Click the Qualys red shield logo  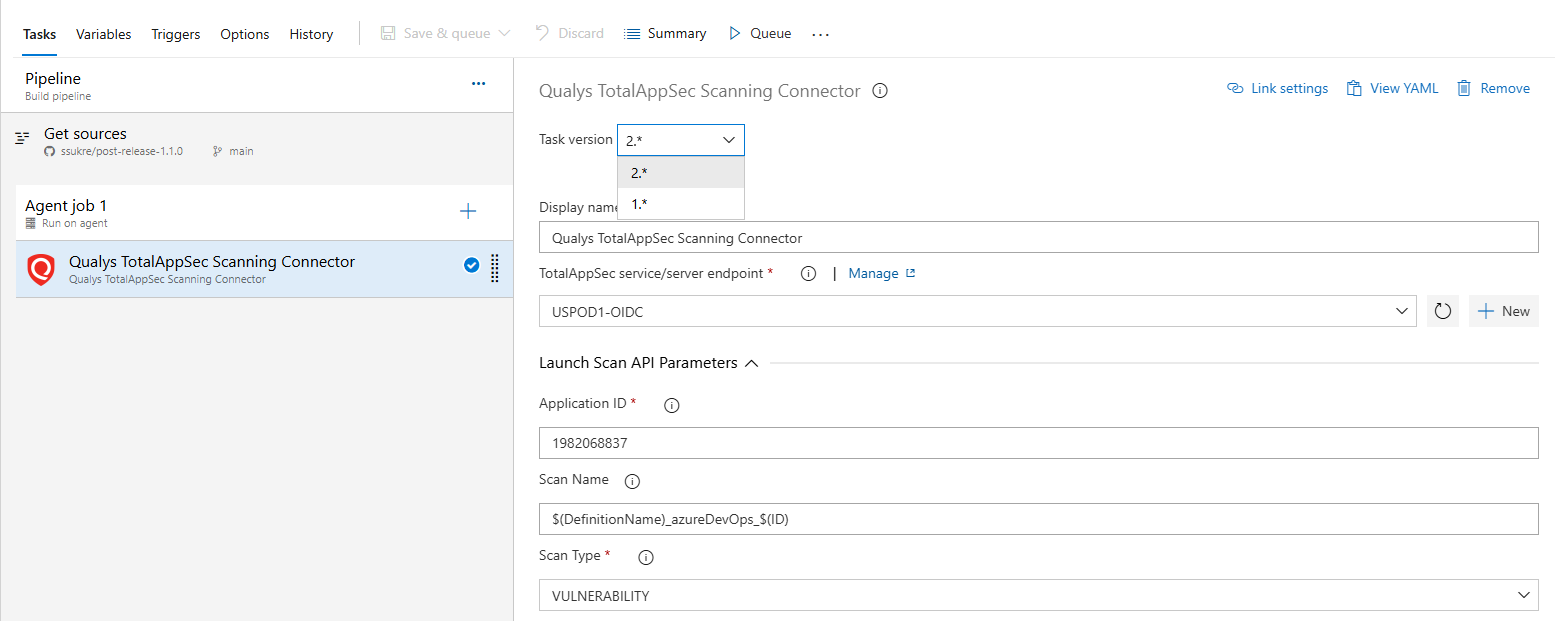(41, 269)
